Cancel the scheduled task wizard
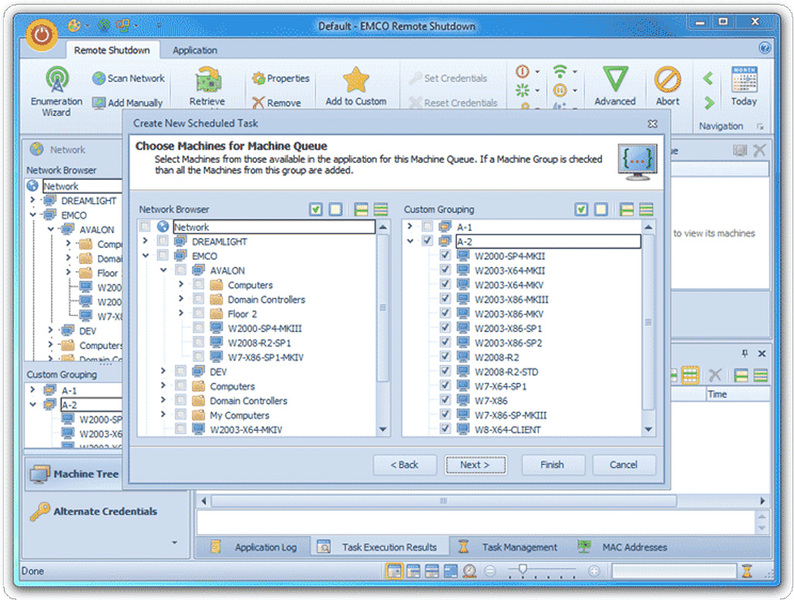This screenshot has width=794, height=600. tap(624, 465)
